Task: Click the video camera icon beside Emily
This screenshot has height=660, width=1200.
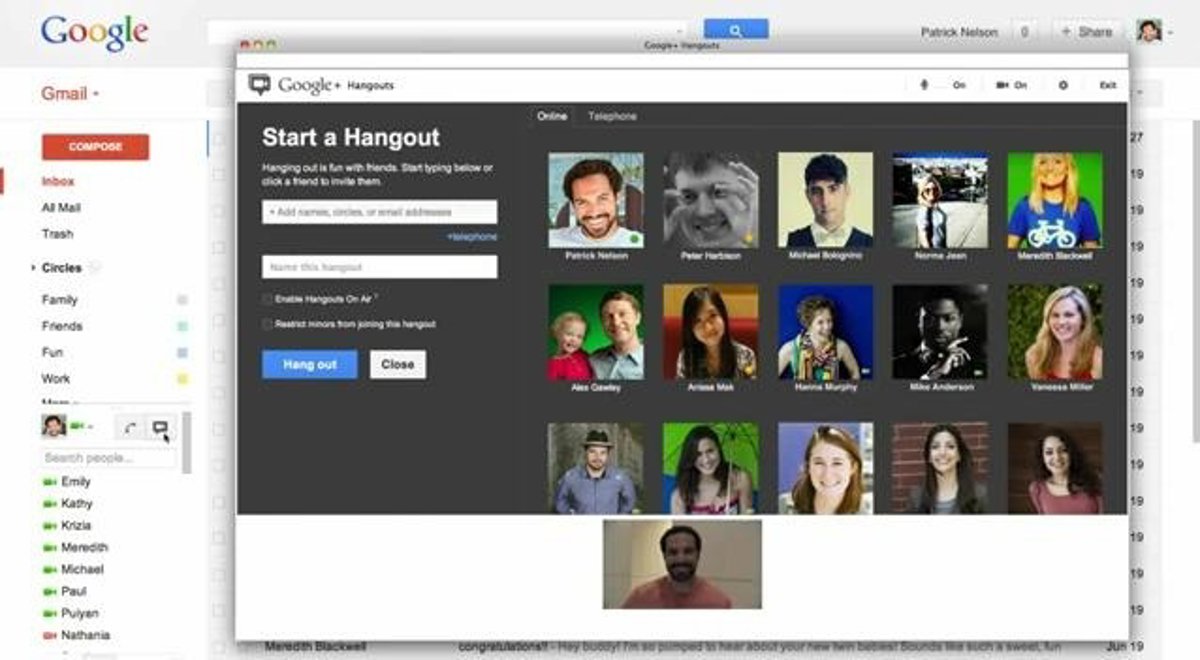Action: point(49,482)
